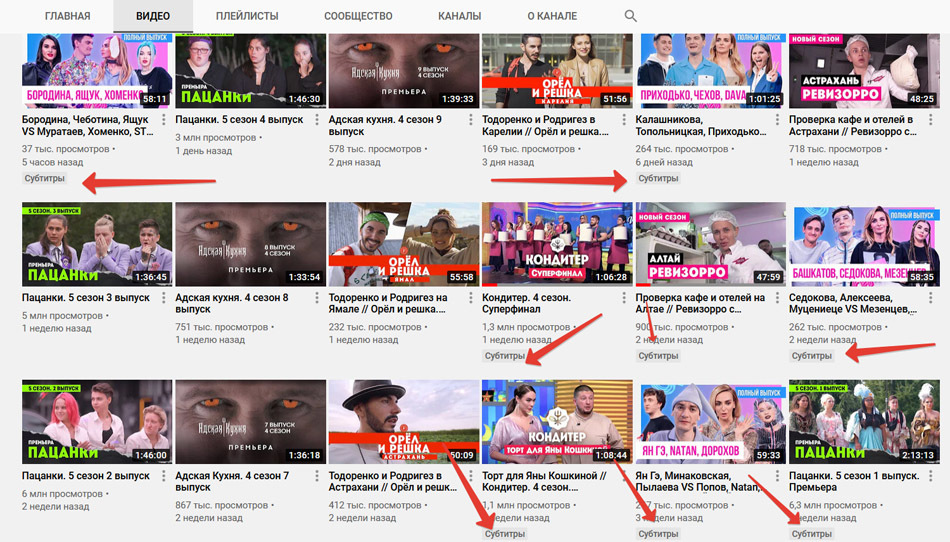Play the Кондитер Суперфинал thumbnail

point(557,244)
